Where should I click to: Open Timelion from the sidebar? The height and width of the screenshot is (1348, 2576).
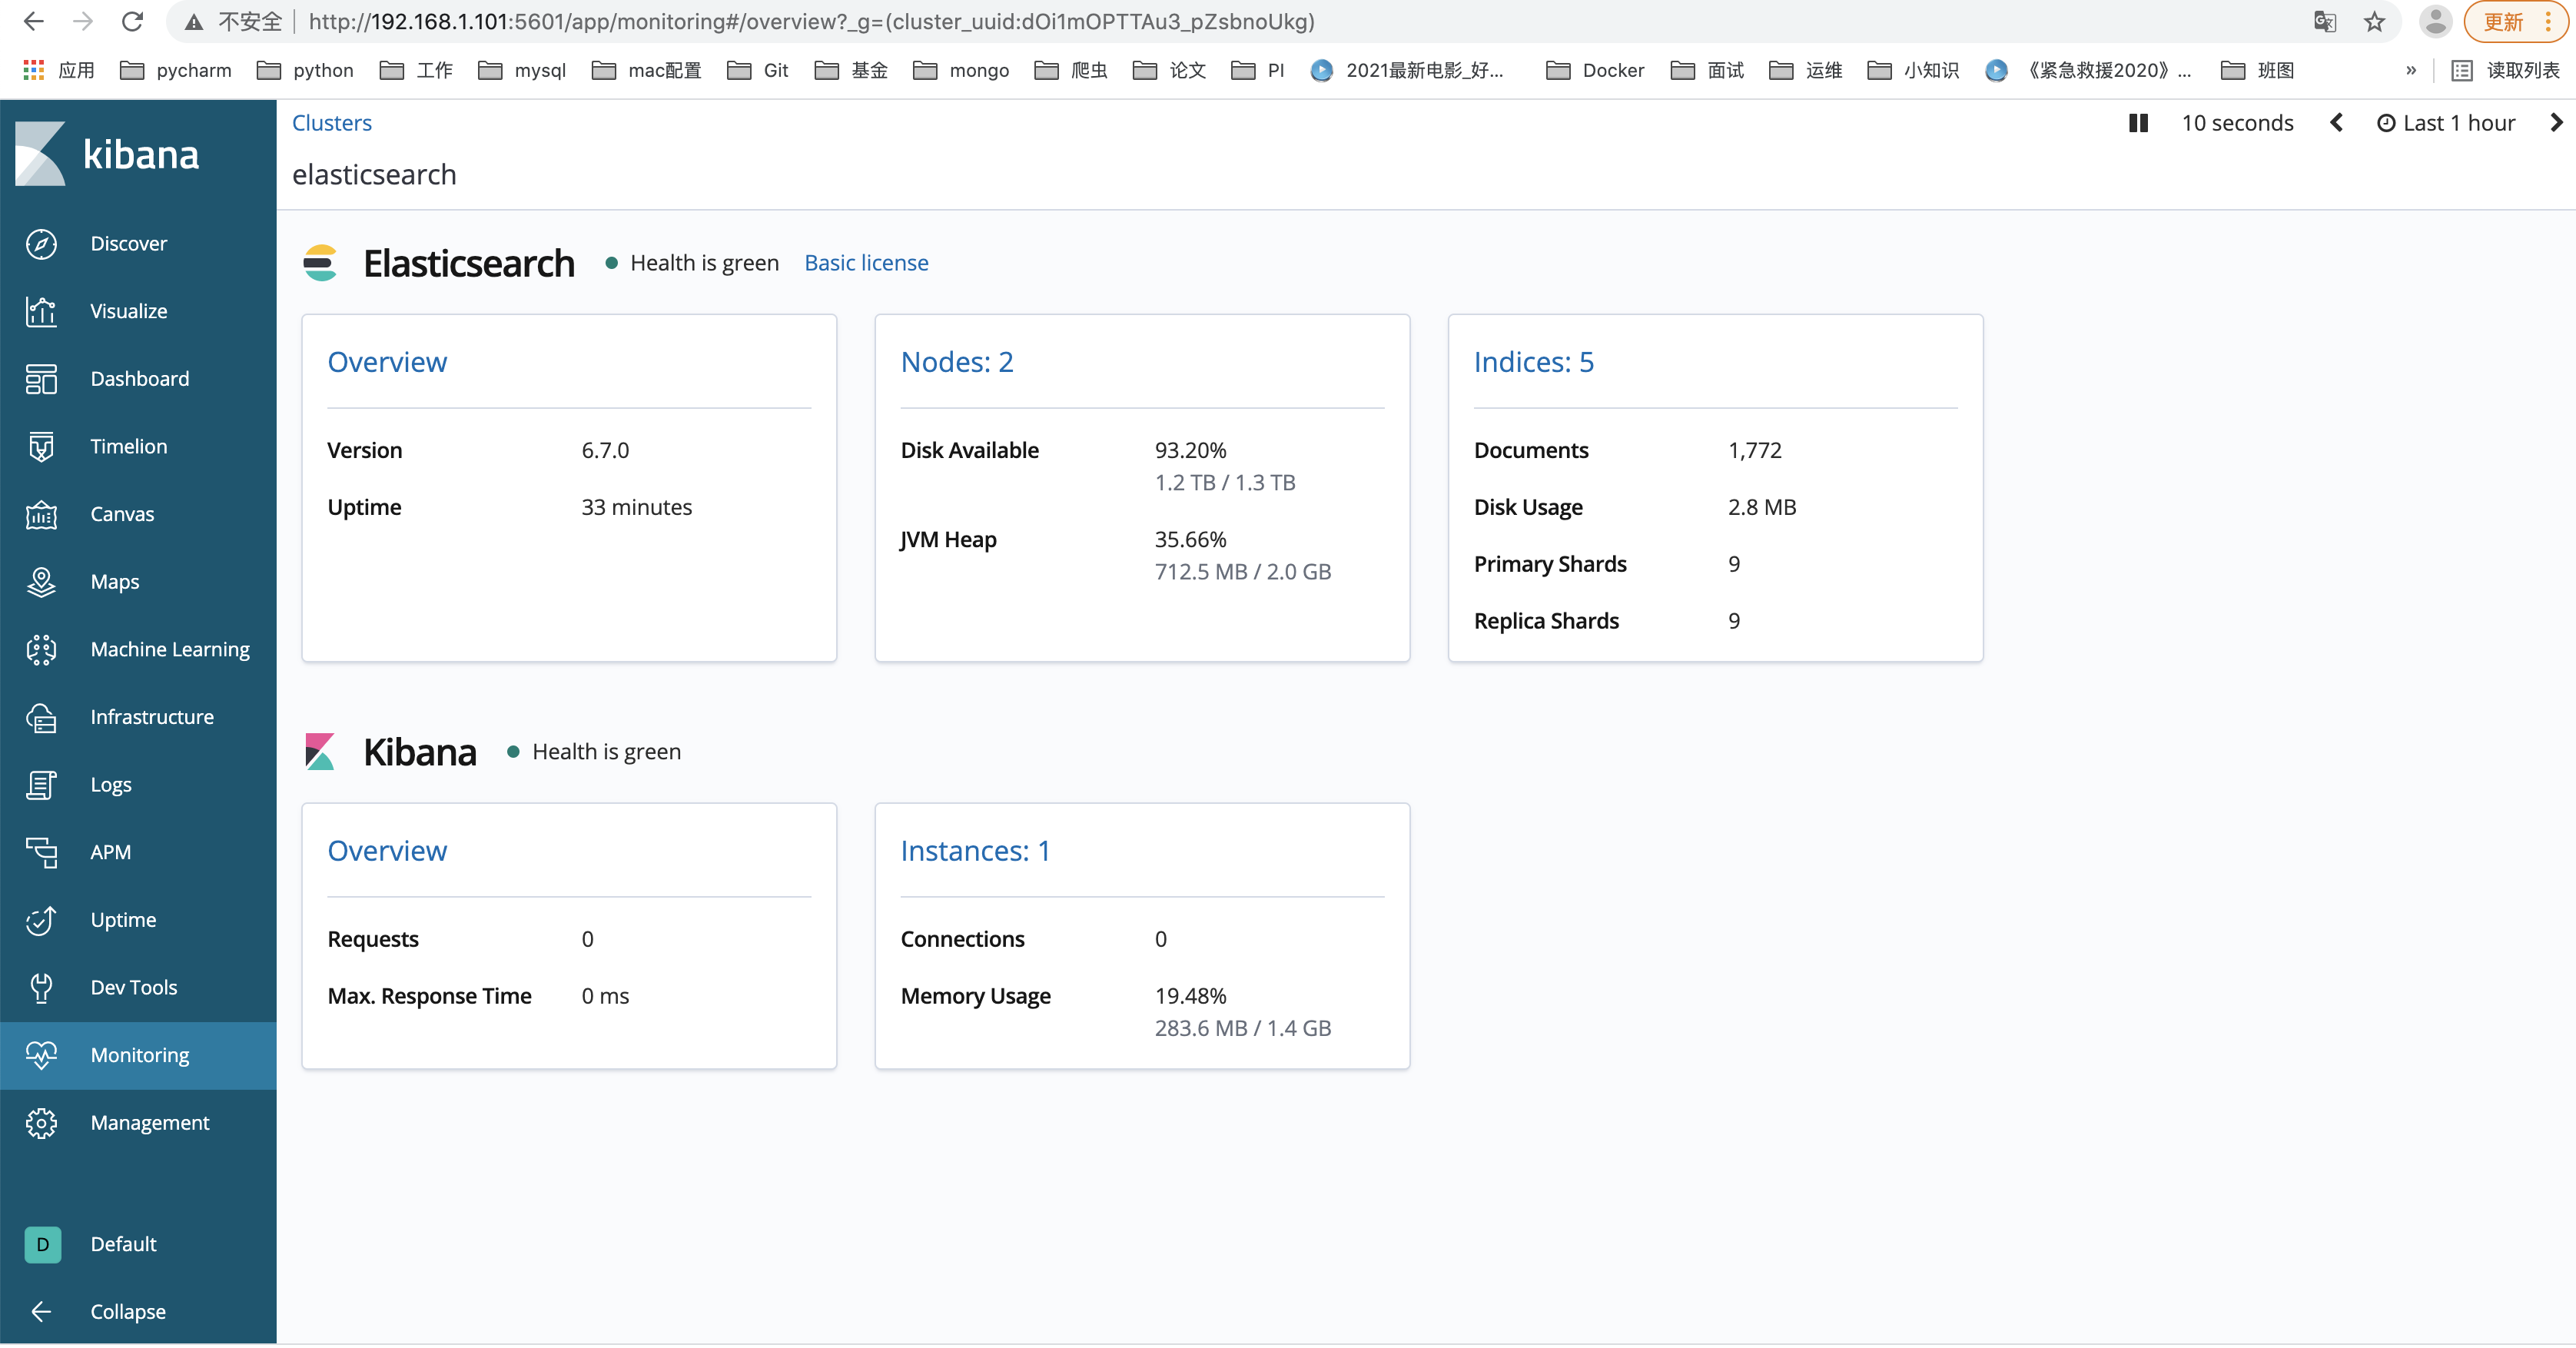pos(127,446)
